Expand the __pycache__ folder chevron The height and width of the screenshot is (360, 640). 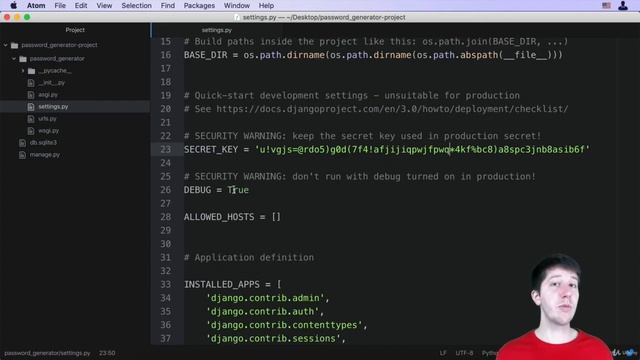(x=23, y=71)
